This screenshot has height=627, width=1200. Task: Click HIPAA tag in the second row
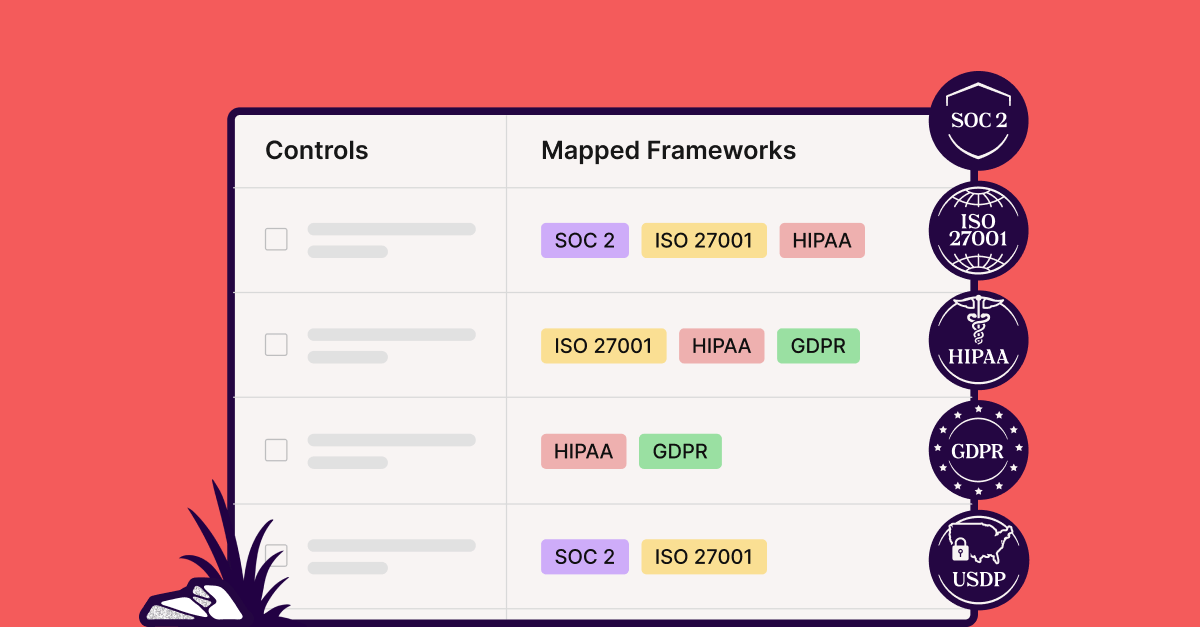click(721, 346)
